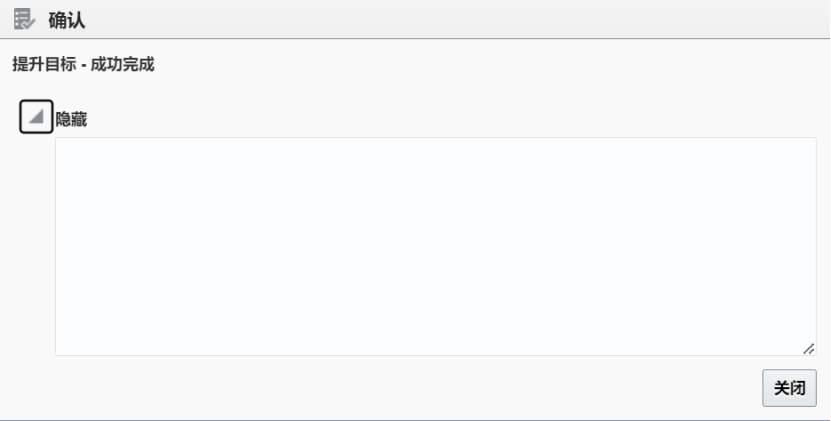The width and height of the screenshot is (831, 421).
Task: Click the gray triangle next to 隐藏
Action: [36, 116]
